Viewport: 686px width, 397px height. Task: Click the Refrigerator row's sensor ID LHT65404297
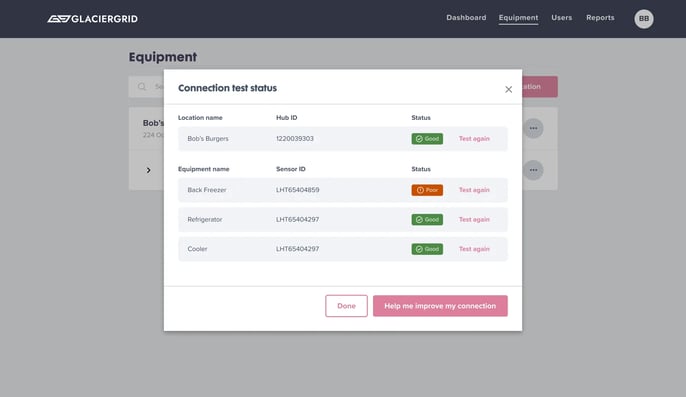point(298,219)
